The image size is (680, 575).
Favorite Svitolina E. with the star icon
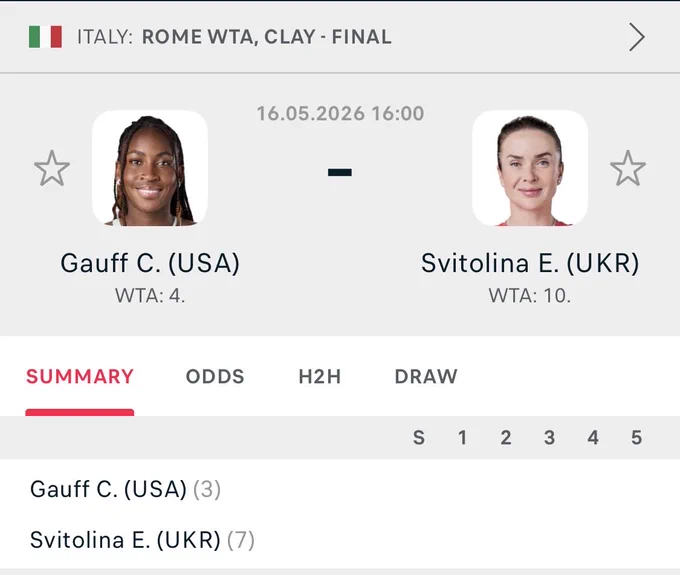628,168
